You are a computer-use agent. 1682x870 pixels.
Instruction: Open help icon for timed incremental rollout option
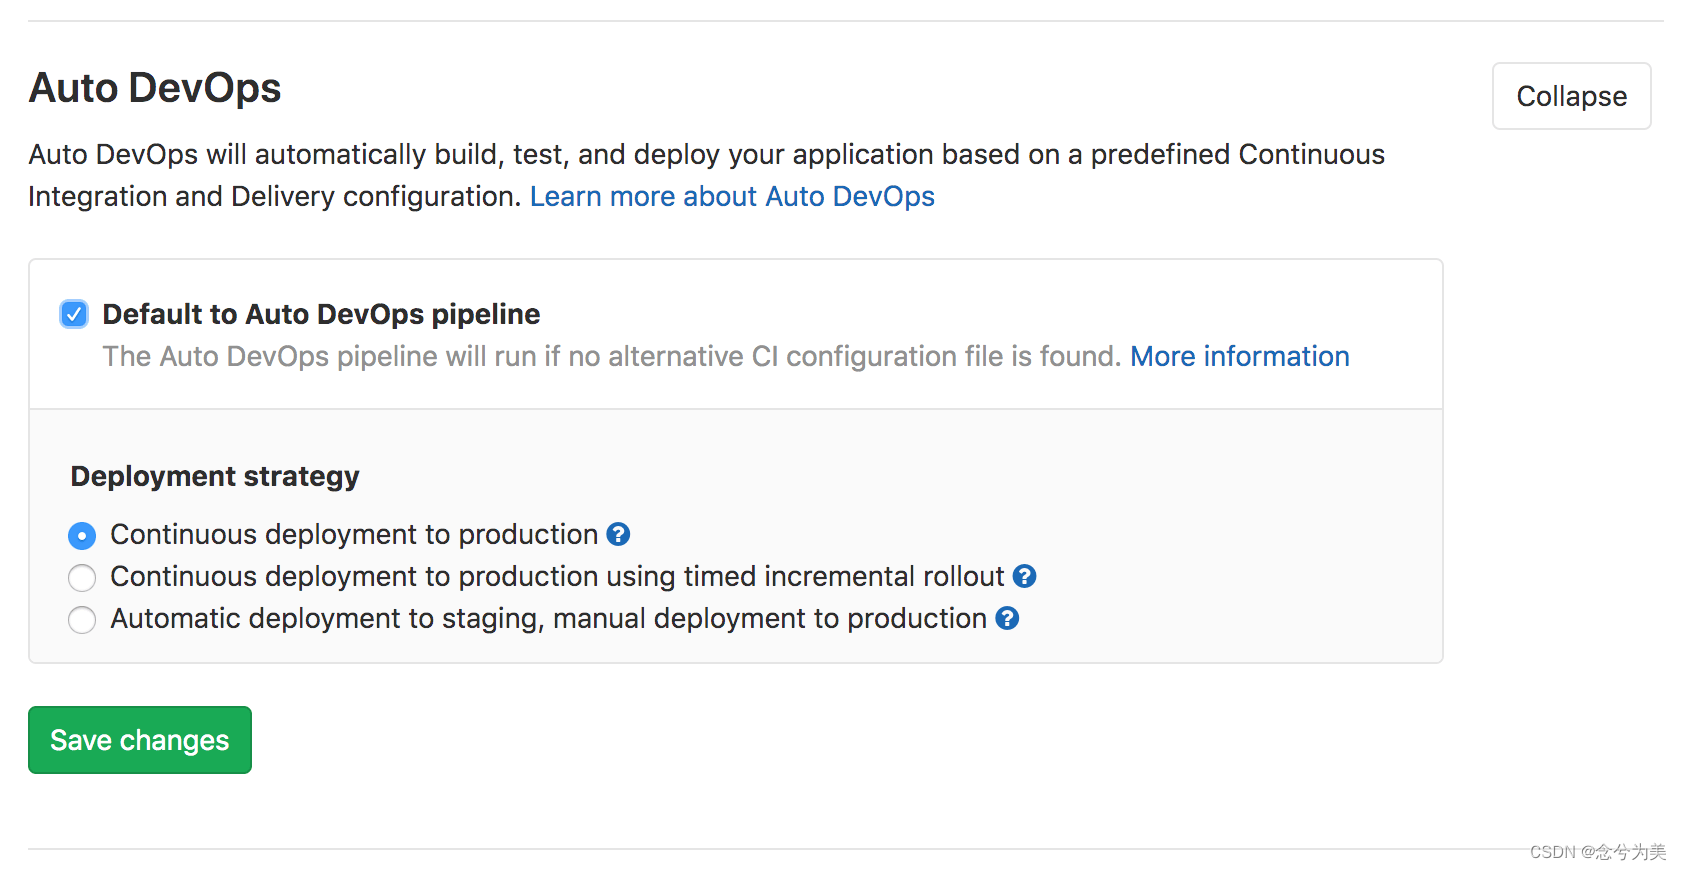[1024, 576]
